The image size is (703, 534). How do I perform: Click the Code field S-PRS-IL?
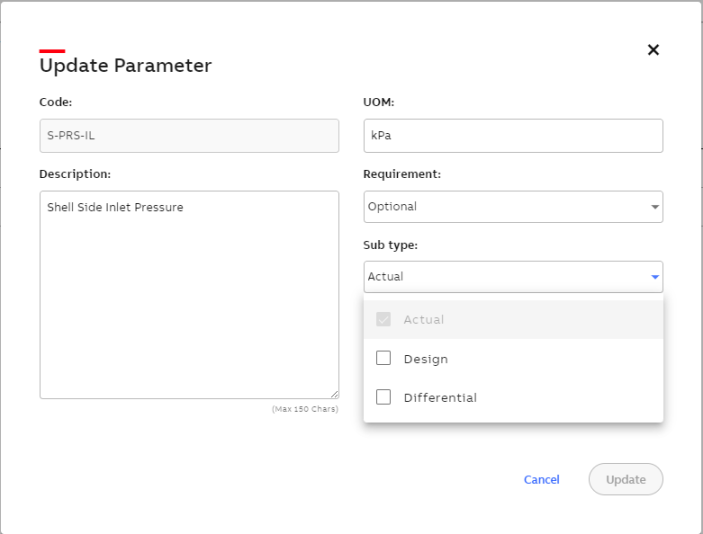[x=189, y=136]
